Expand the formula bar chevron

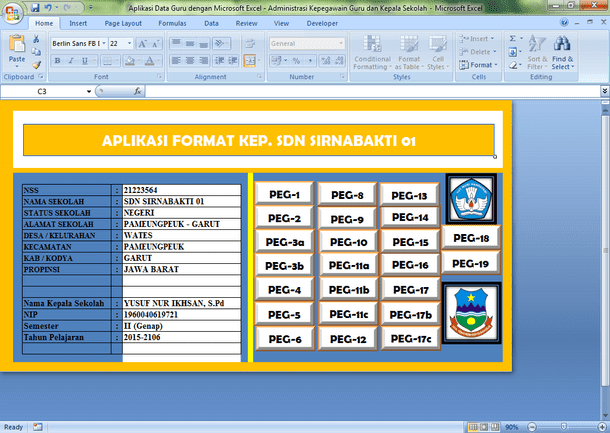pyautogui.click(x=605, y=91)
